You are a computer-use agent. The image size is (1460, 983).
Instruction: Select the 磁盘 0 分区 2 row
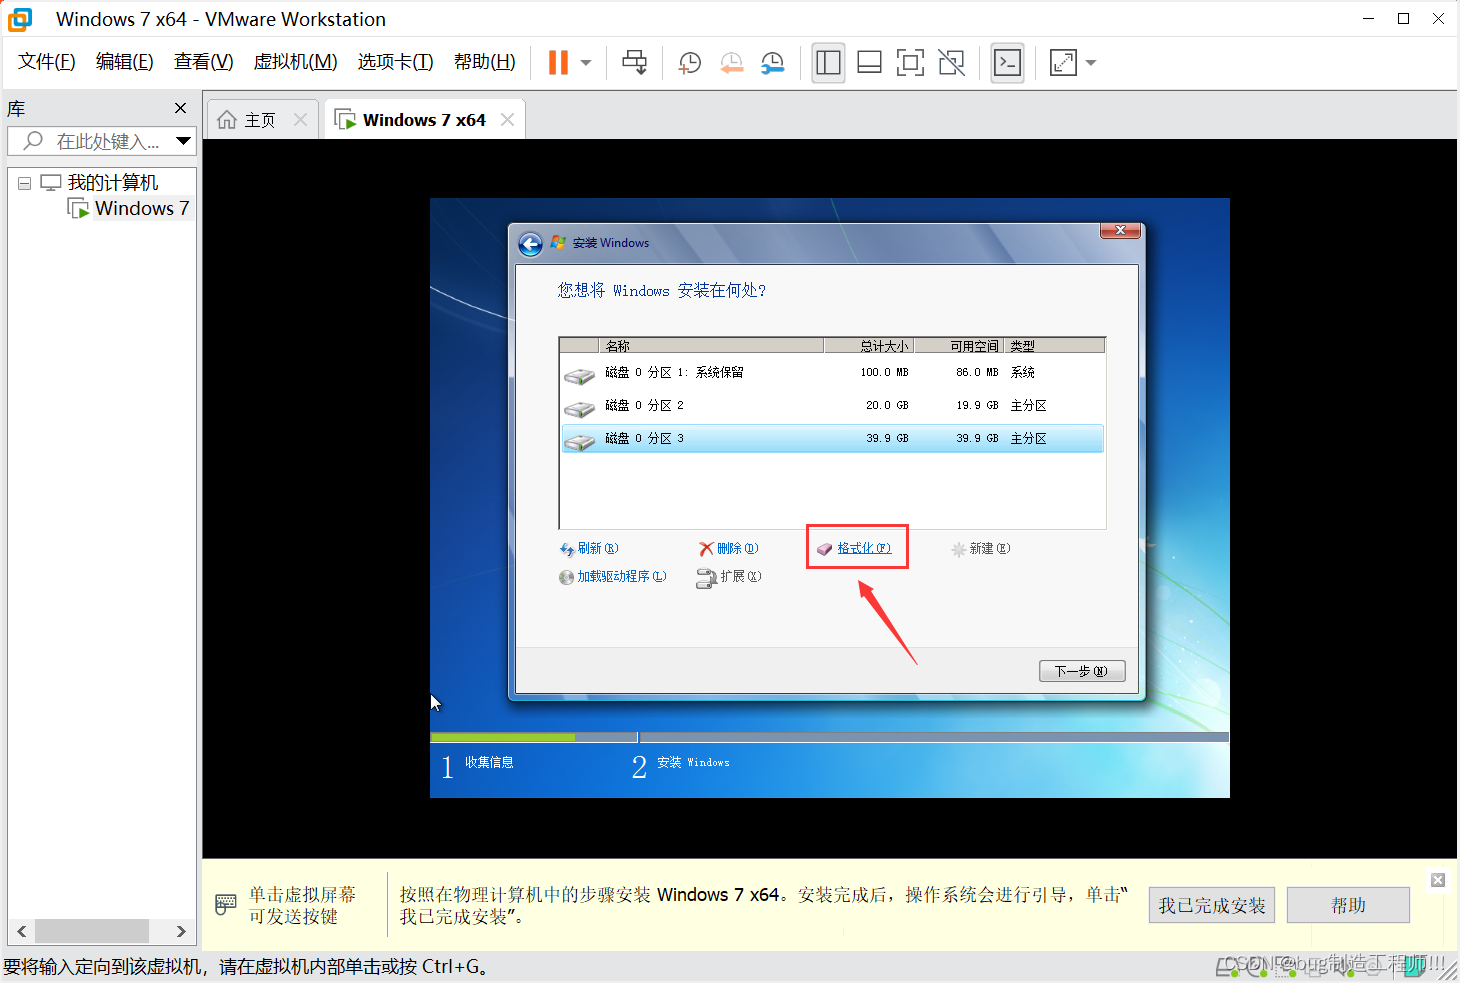click(x=832, y=406)
